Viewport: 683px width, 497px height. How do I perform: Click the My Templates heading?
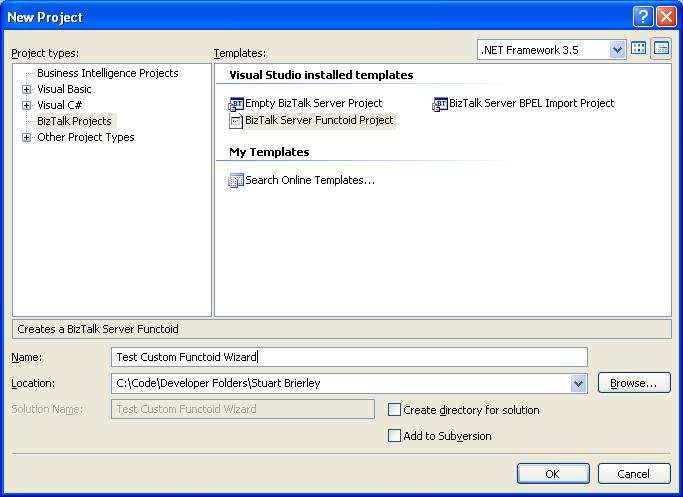pyautogui.click(x=269, y=152)
